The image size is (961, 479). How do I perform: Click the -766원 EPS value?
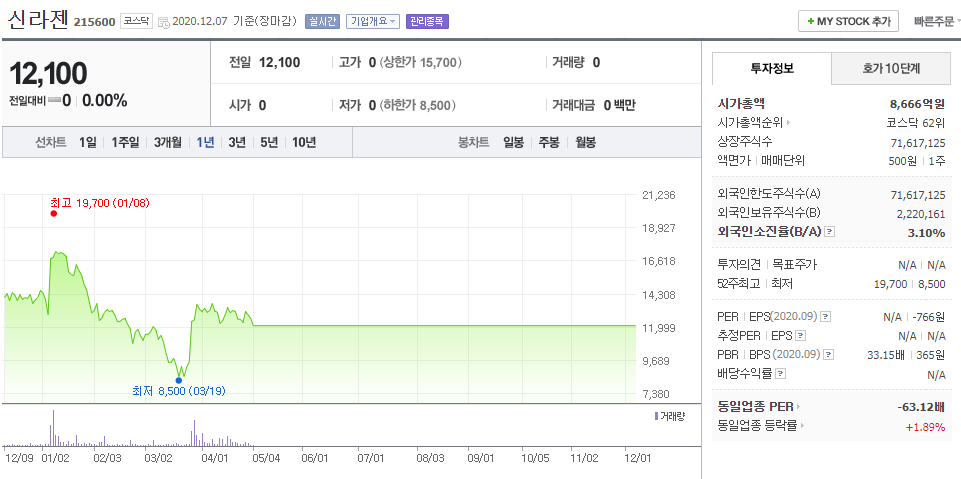pyautogui.click(x=928, y=317)
